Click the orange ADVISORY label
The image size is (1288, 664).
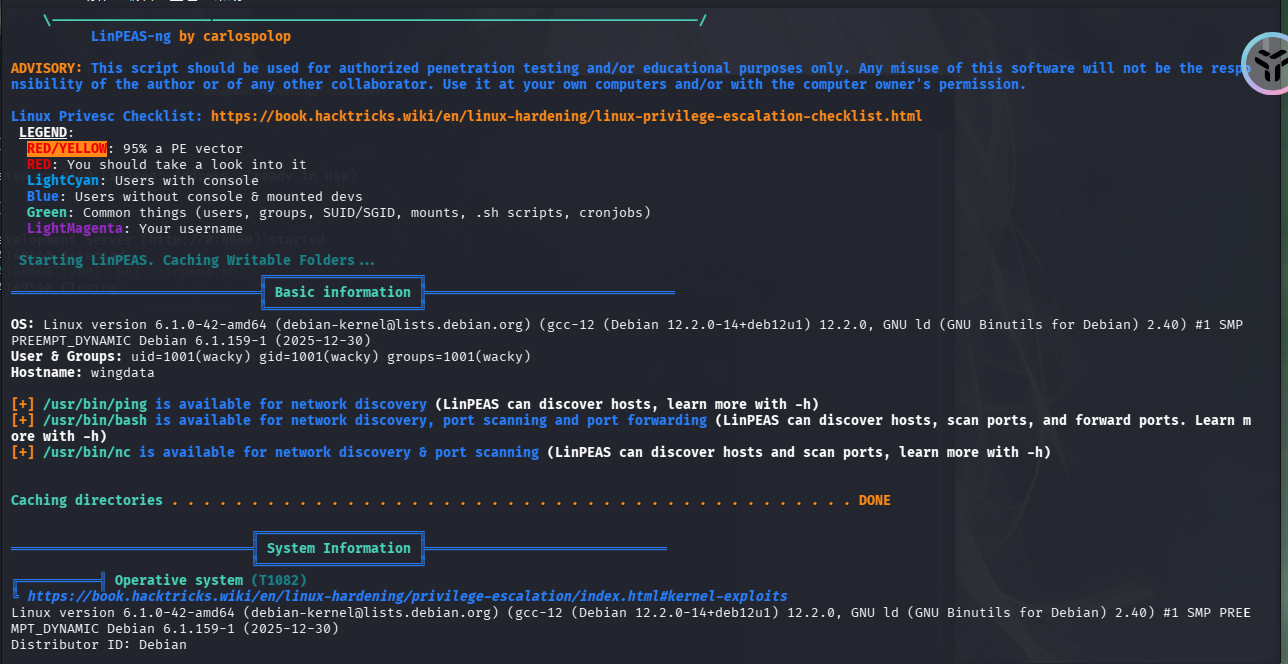46,68
